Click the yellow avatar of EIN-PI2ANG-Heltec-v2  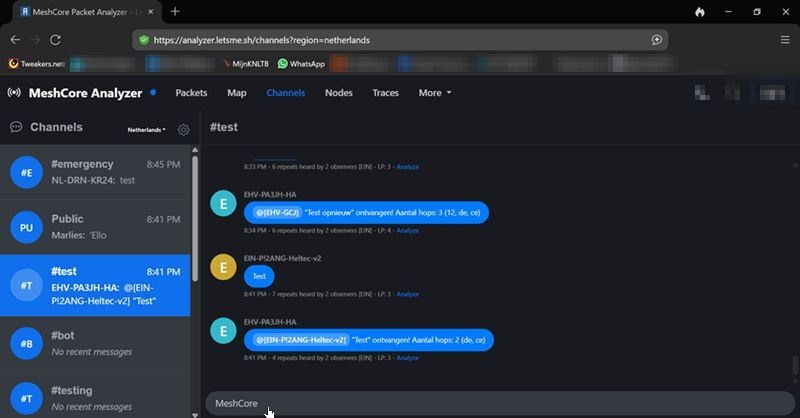[x=223, y=267]
